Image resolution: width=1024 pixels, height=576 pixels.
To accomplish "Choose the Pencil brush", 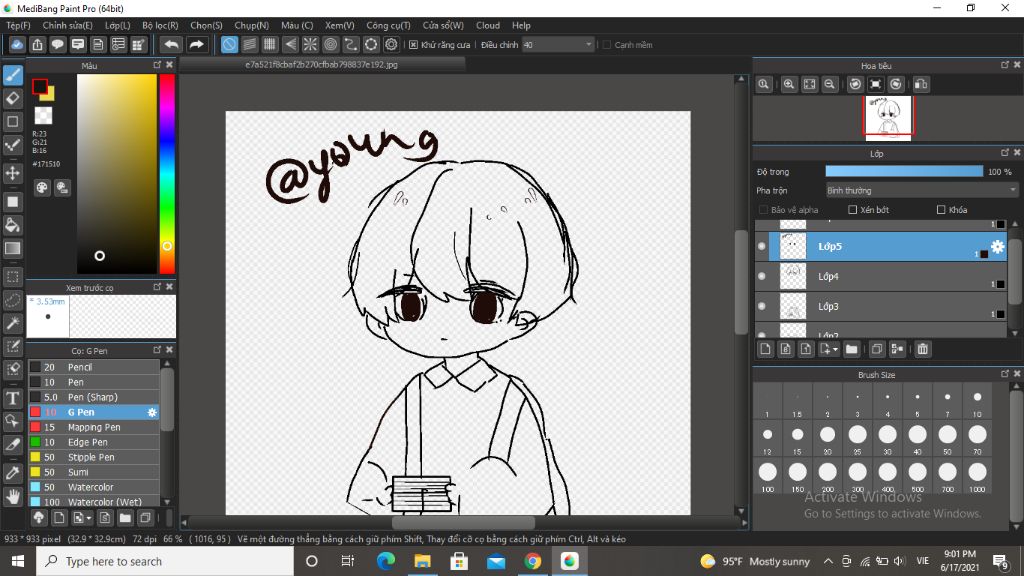I will coord(93,367).
